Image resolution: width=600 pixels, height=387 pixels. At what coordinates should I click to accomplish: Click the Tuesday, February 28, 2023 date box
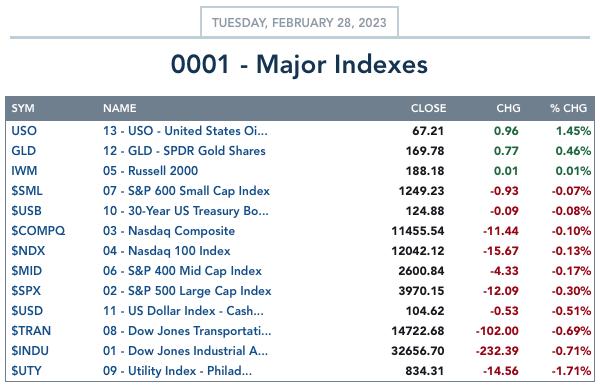tap(299, 22)
